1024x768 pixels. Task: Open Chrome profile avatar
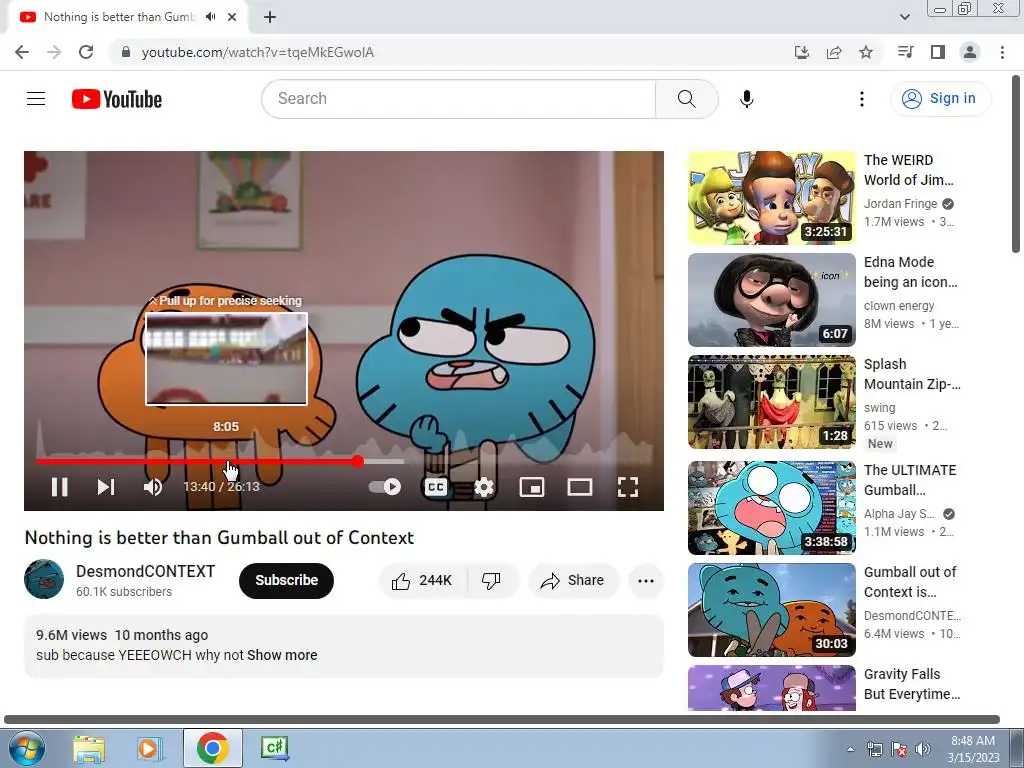(x=970, y=52)
